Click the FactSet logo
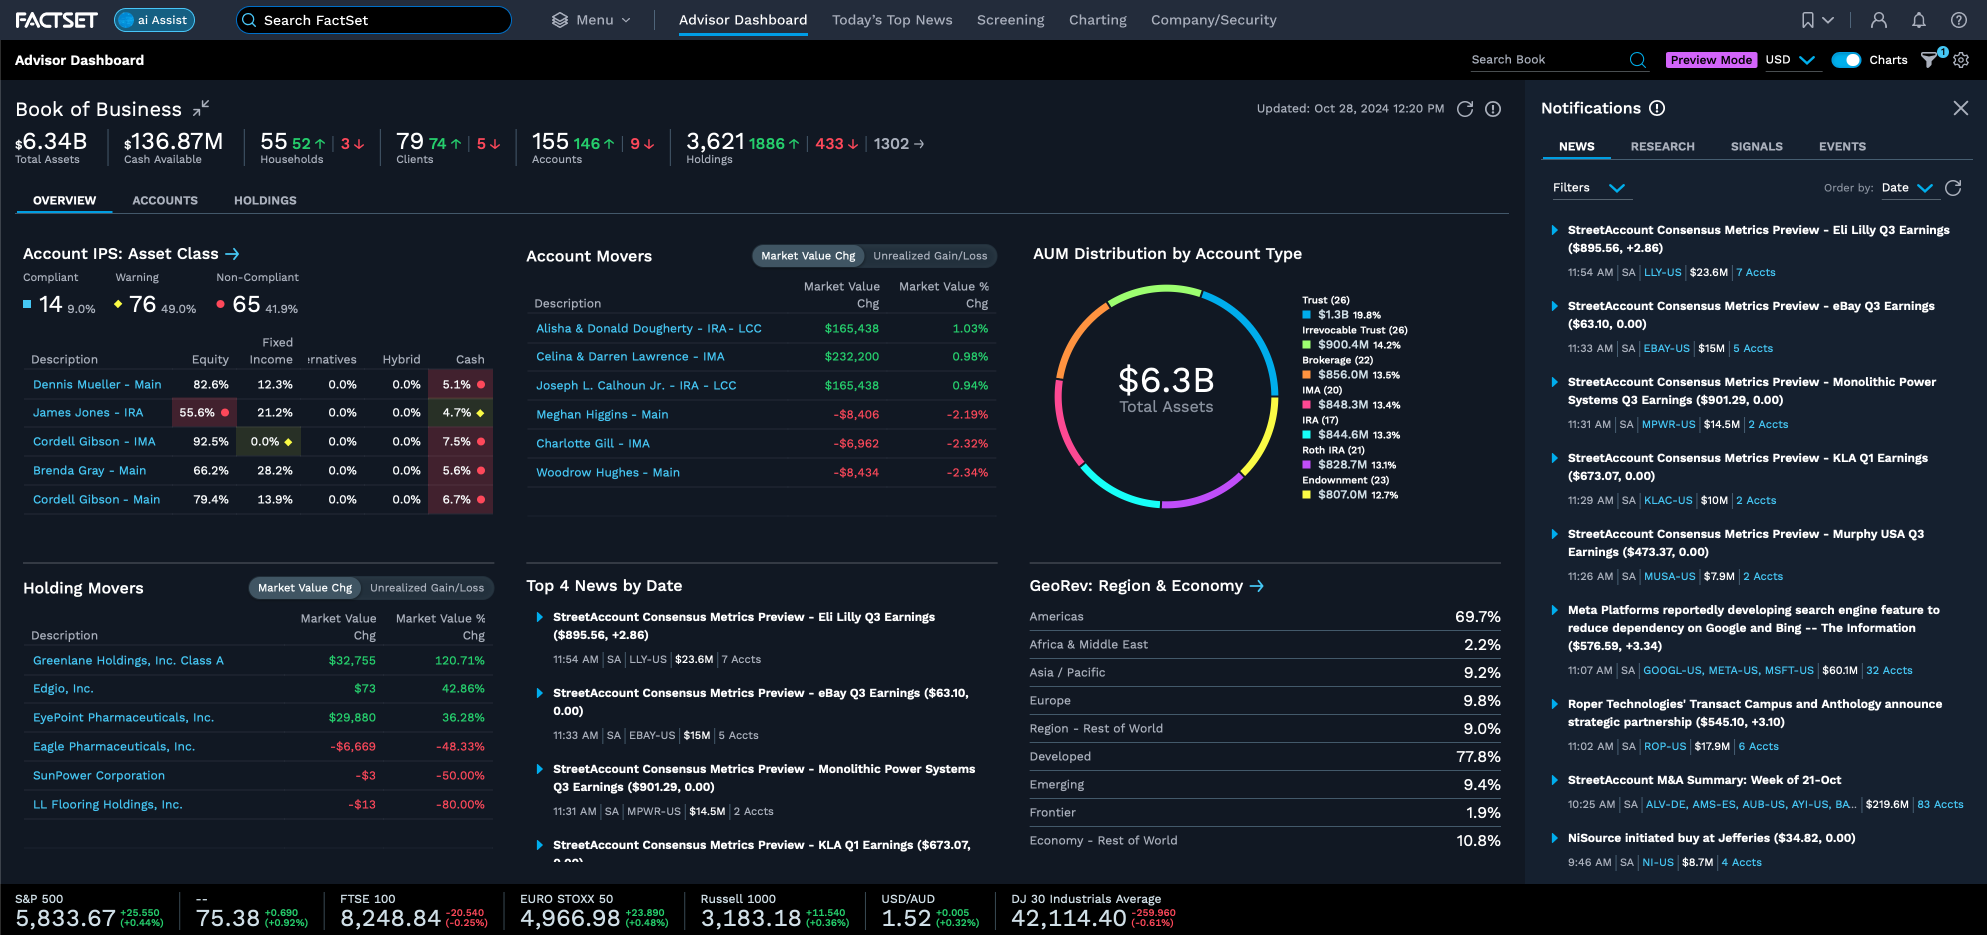 tap(56, 20)
